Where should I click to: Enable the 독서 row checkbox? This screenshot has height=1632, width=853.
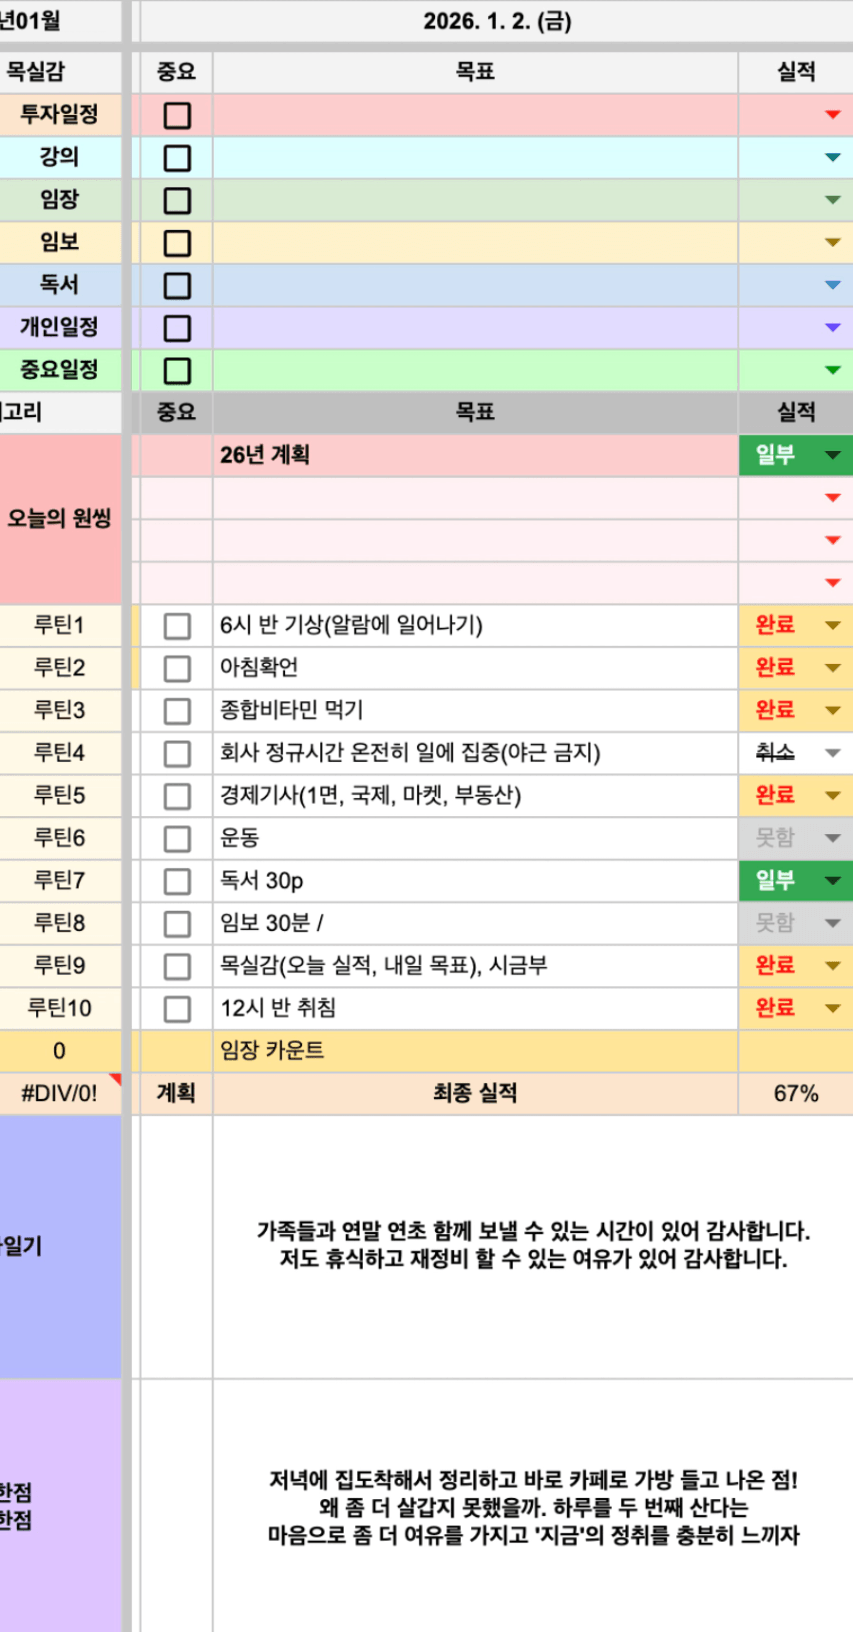coord(177,286)
